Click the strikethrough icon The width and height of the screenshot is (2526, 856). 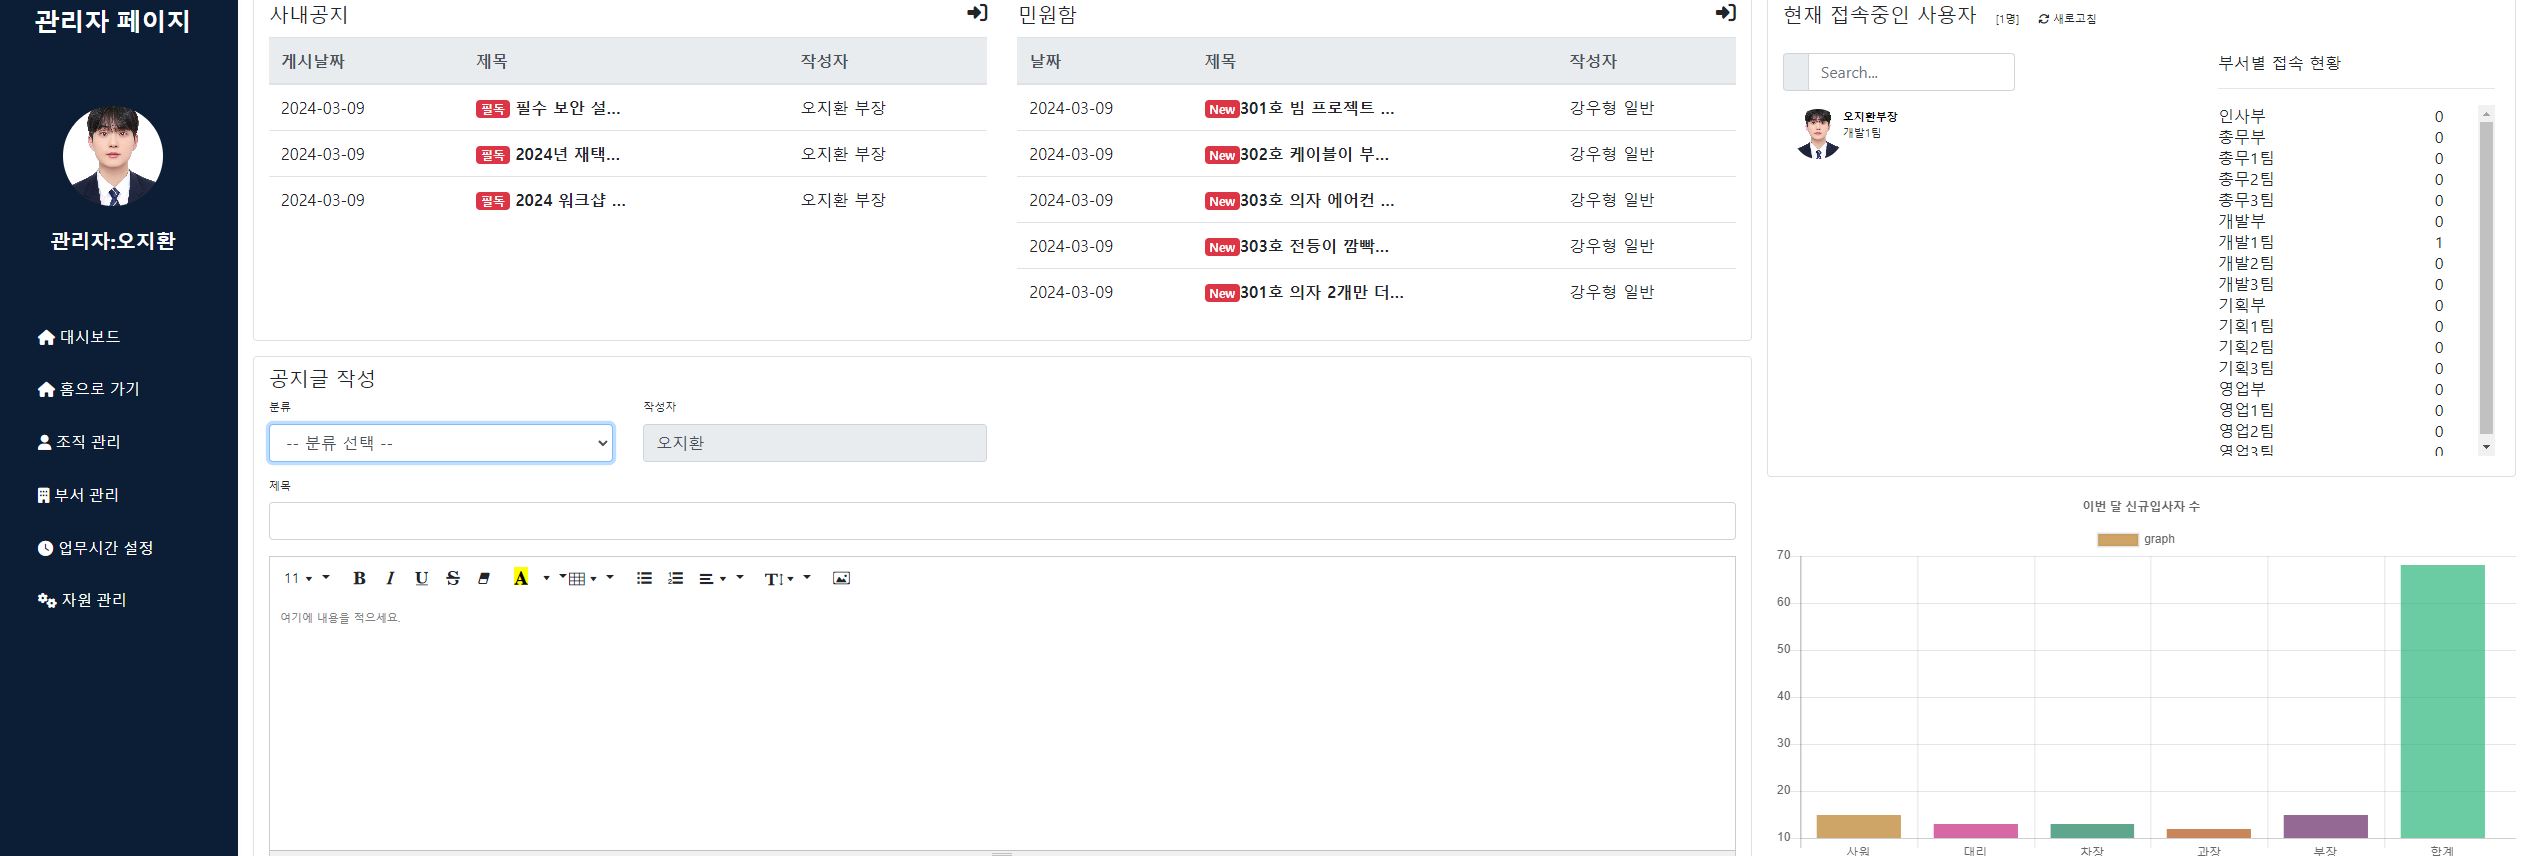[x=453, y=578]
